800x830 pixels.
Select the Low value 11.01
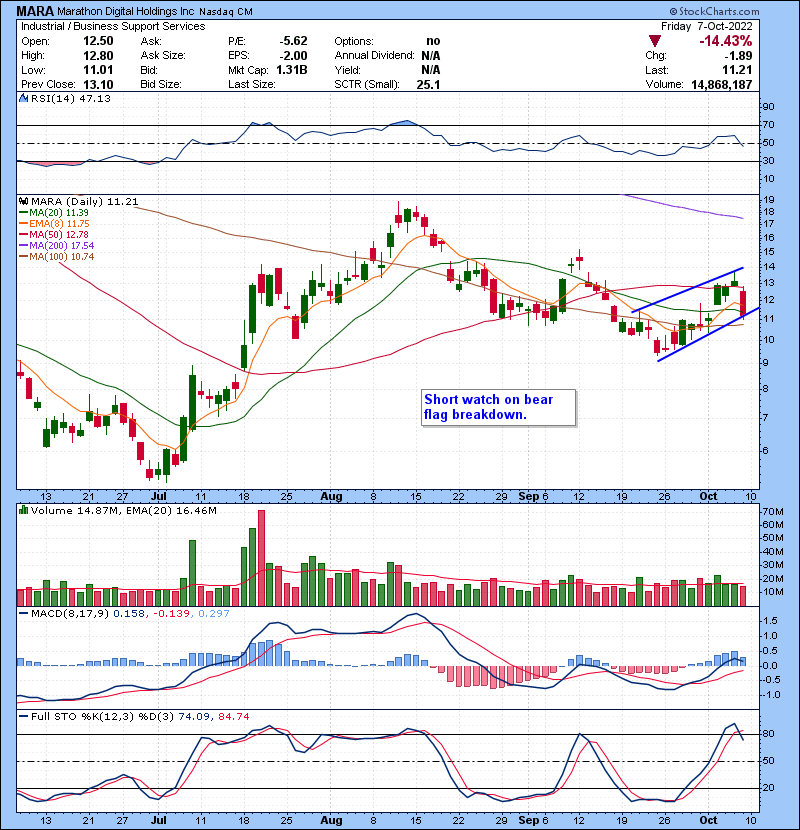pyautogui.click(x=98, y=70)
